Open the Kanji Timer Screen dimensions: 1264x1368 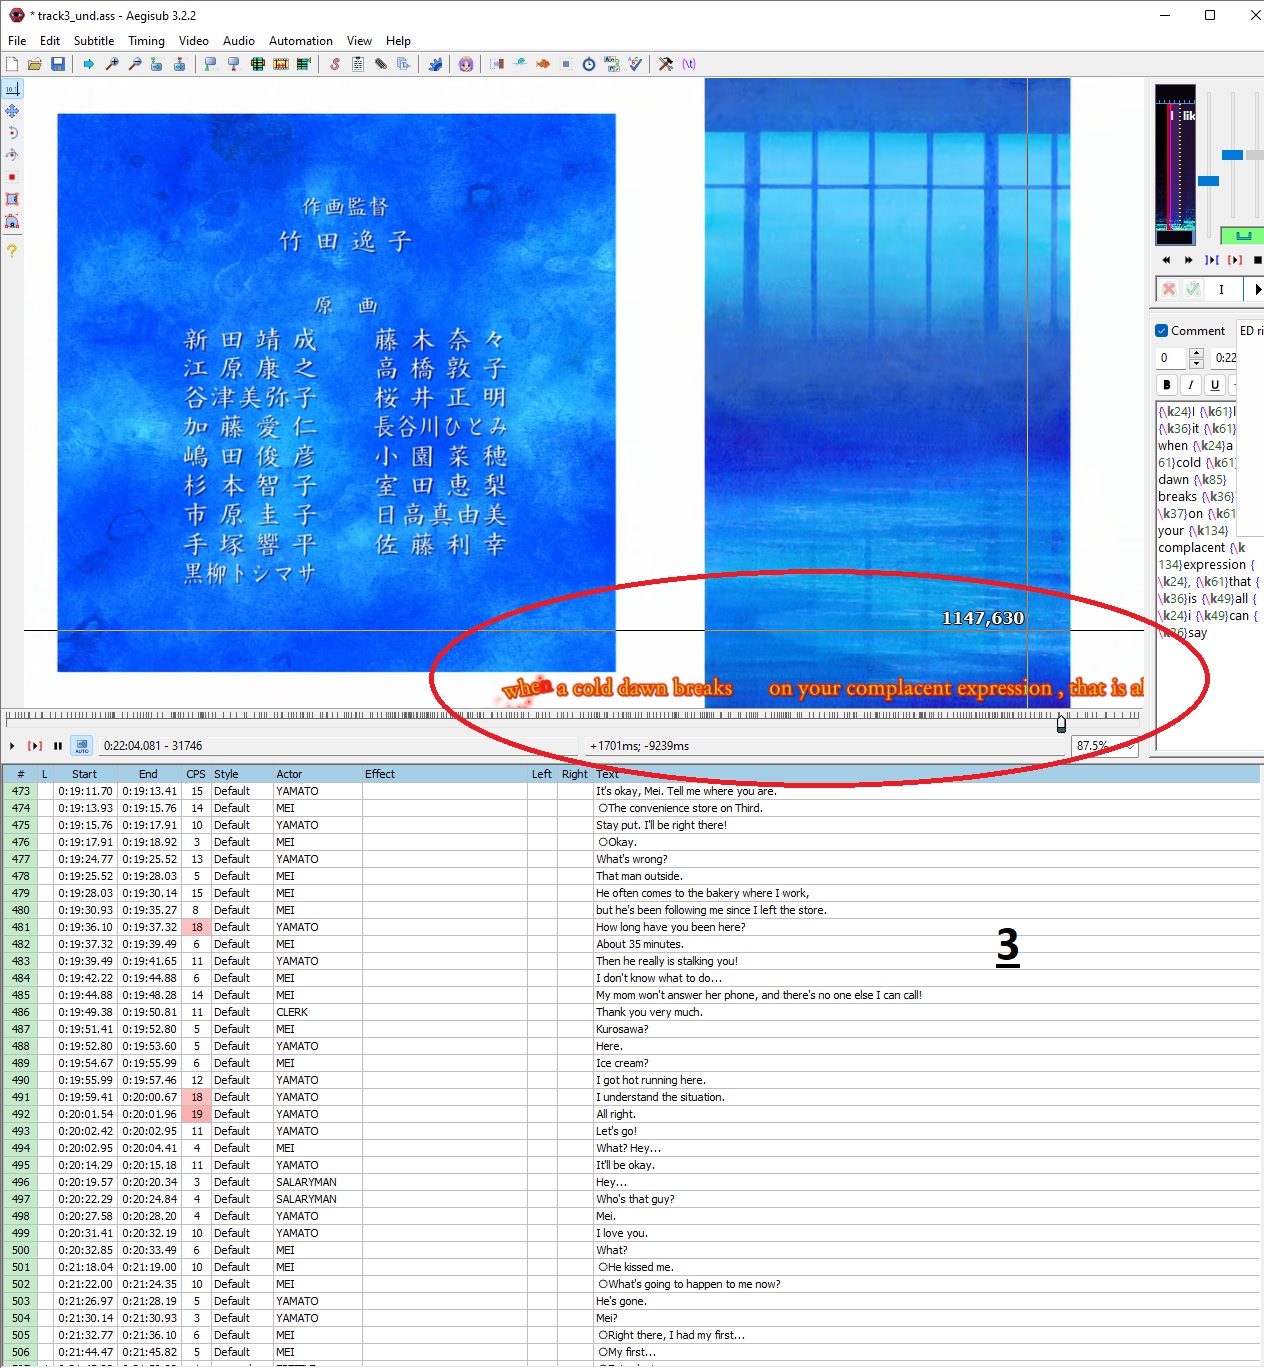tap(612, 64)
